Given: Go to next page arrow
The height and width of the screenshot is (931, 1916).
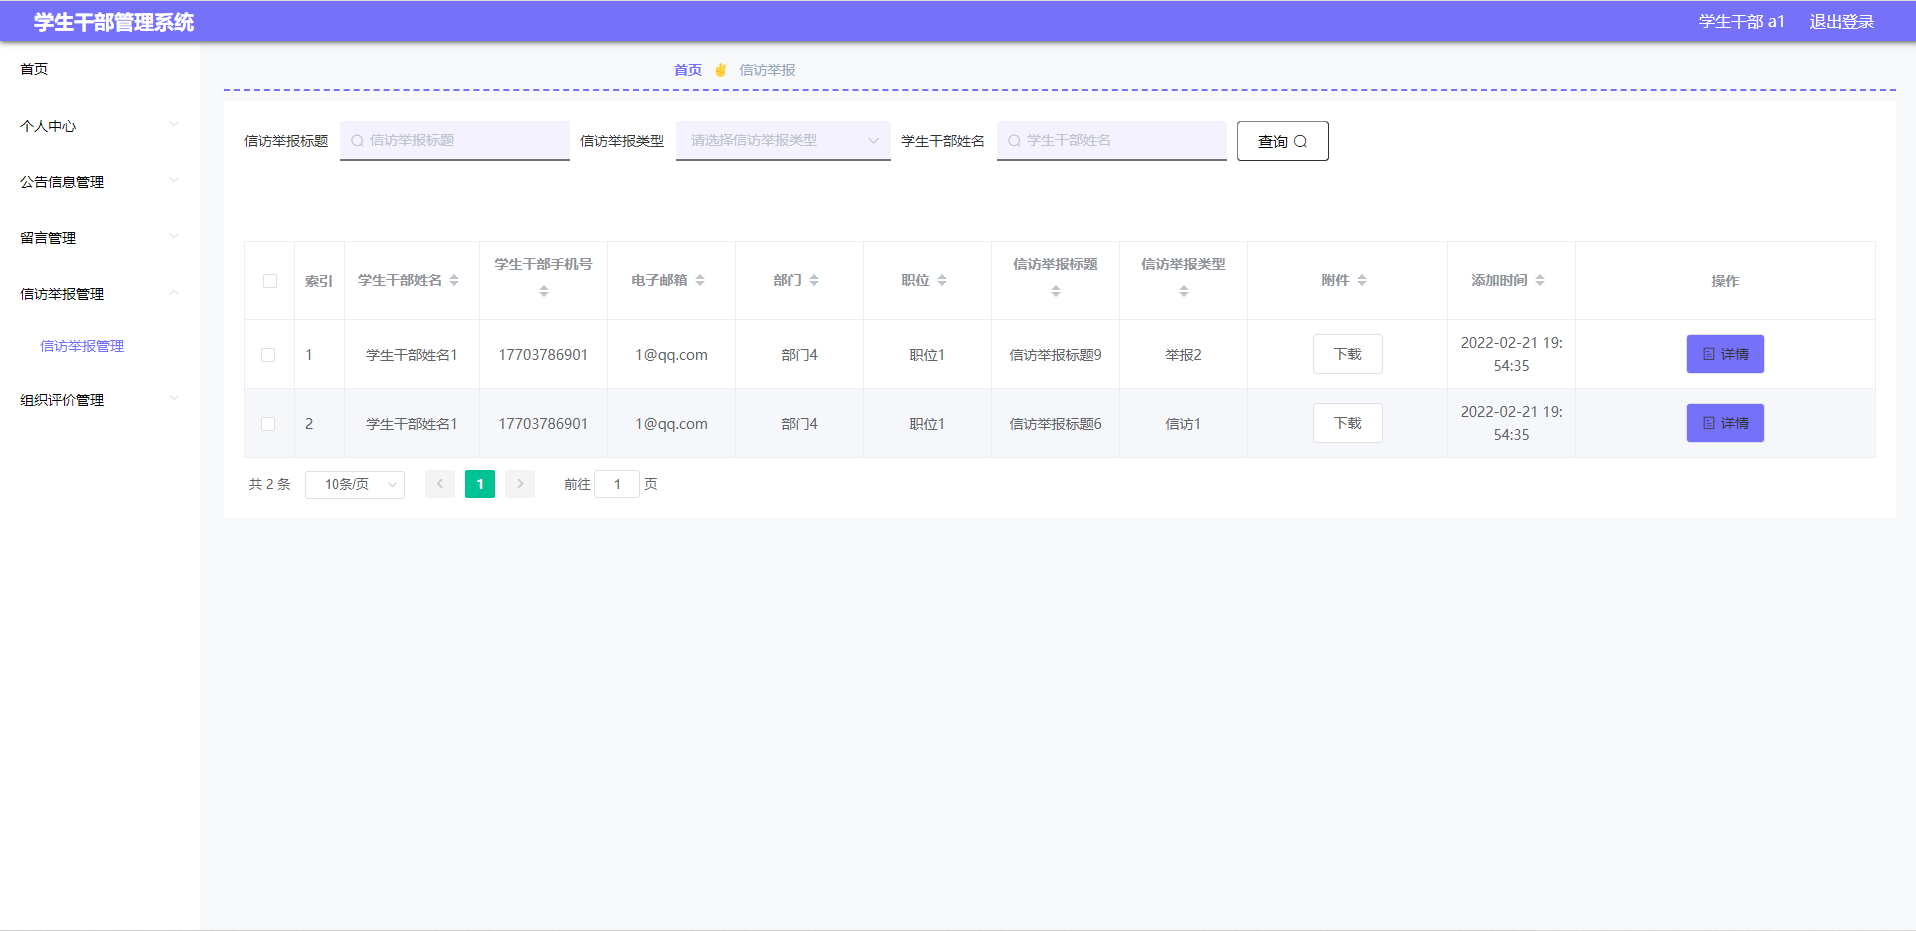Looking at the screenshot, I should 520,484.
